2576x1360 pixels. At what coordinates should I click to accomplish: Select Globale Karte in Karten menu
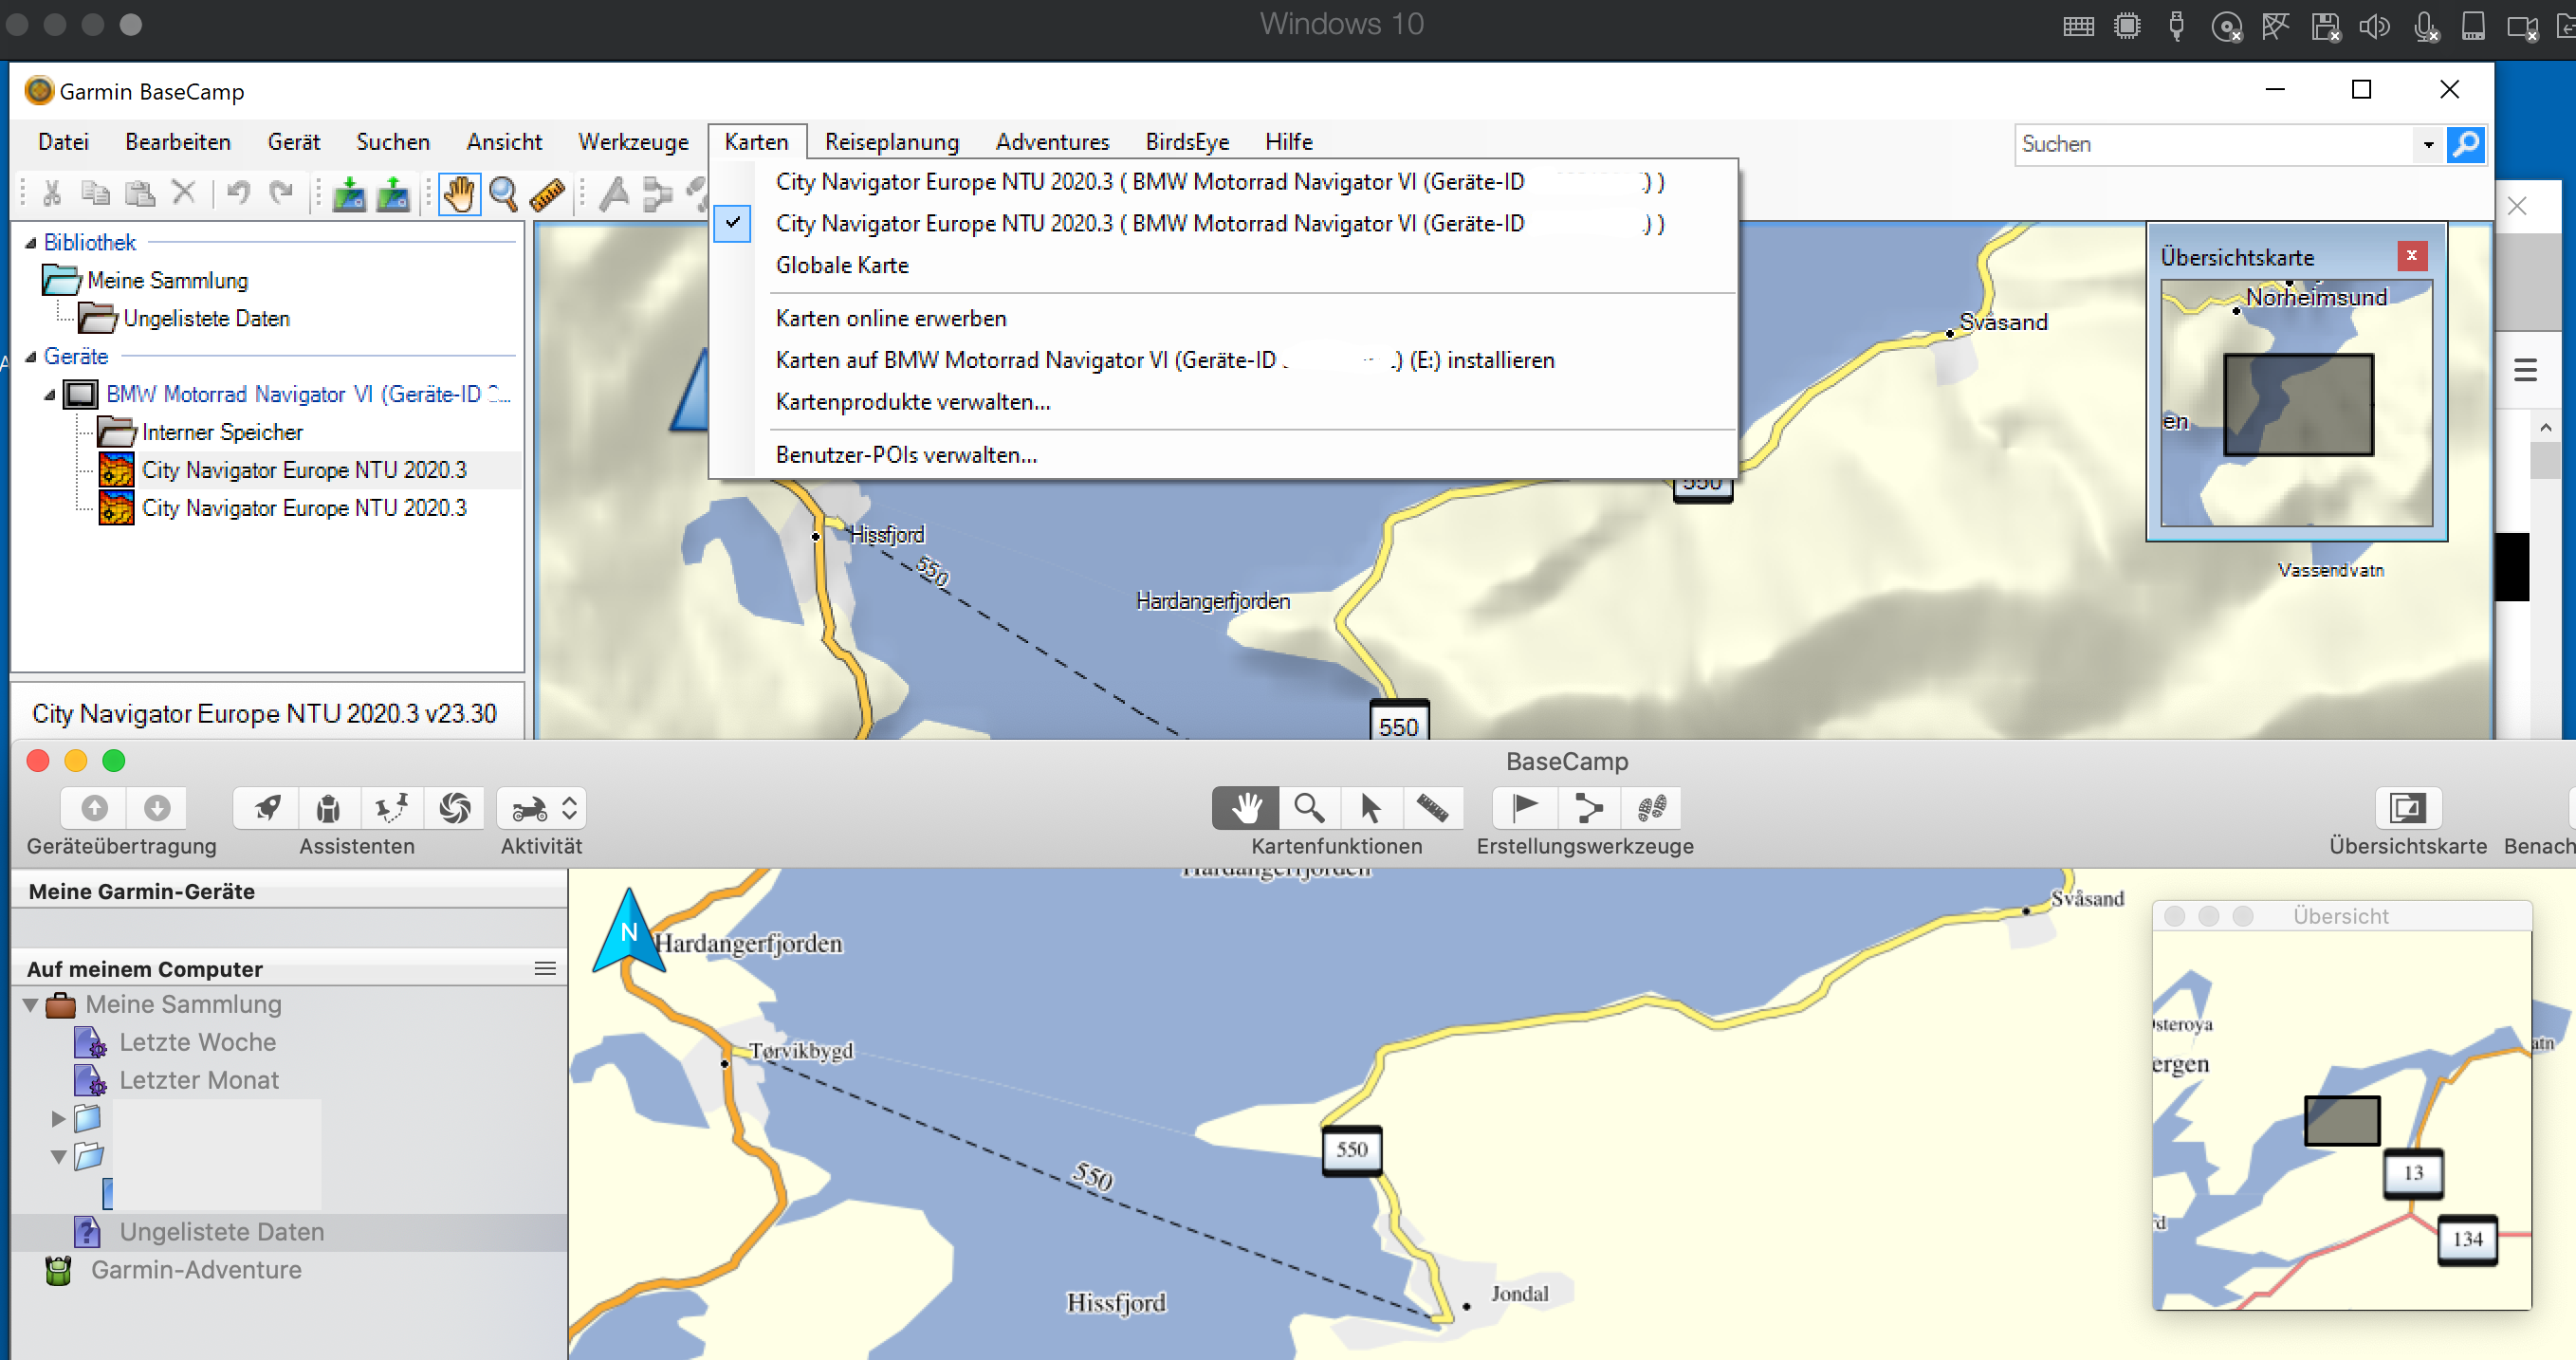[842, 265]
